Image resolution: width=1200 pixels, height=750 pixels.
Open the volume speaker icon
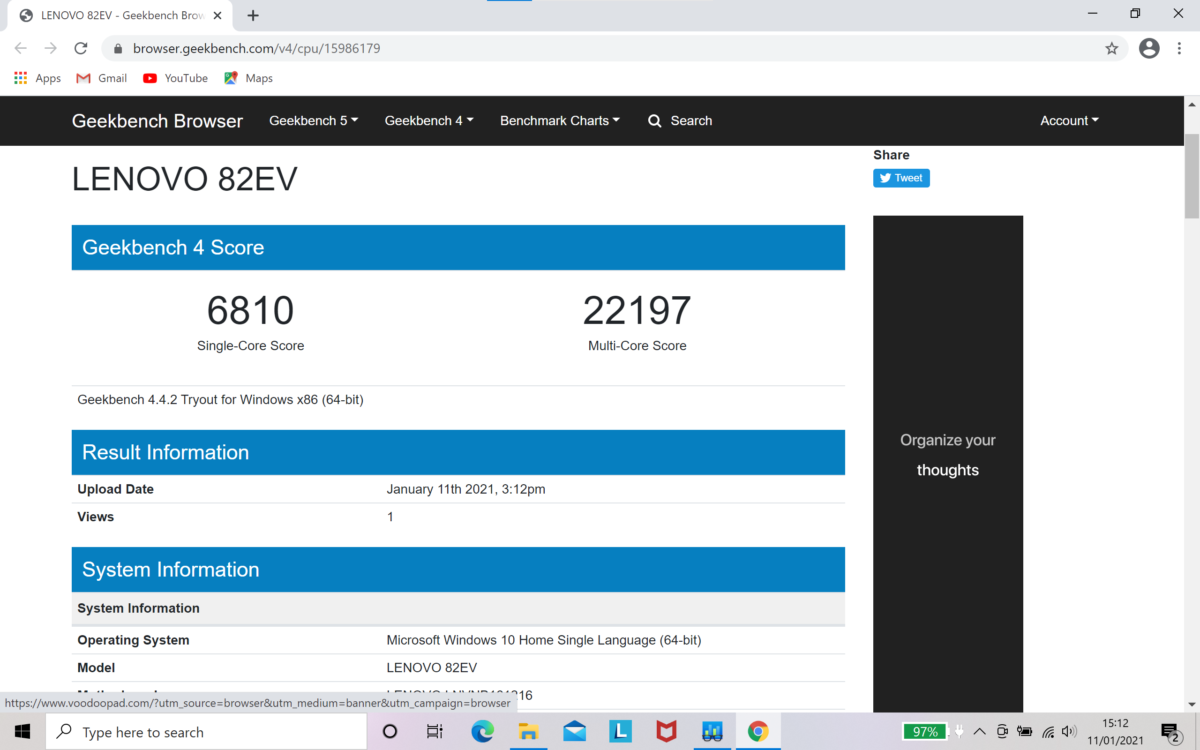(x=1069, y=732)
